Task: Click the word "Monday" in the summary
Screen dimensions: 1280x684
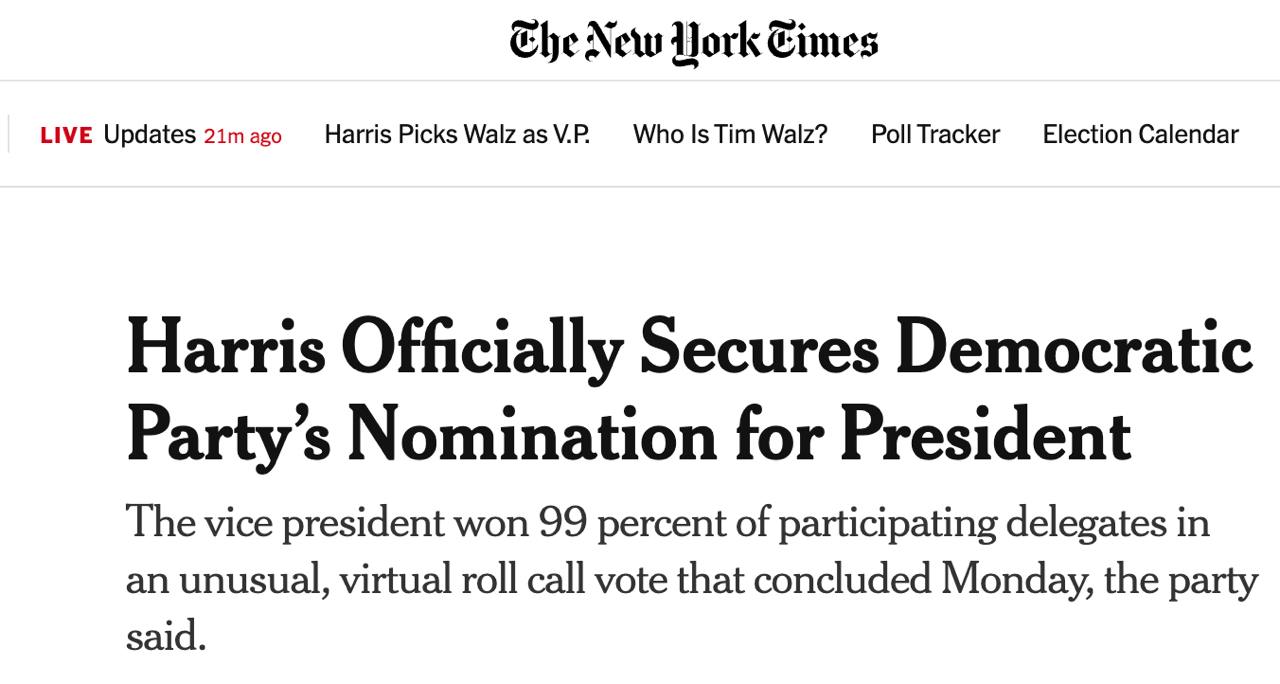Action: 1012,579
